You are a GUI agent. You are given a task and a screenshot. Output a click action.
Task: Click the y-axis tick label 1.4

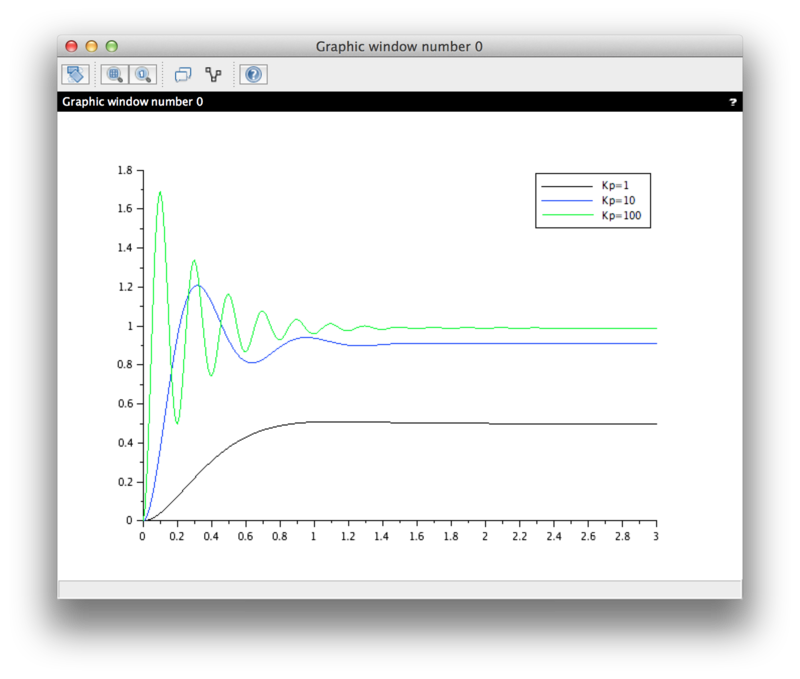click(125, 248)
